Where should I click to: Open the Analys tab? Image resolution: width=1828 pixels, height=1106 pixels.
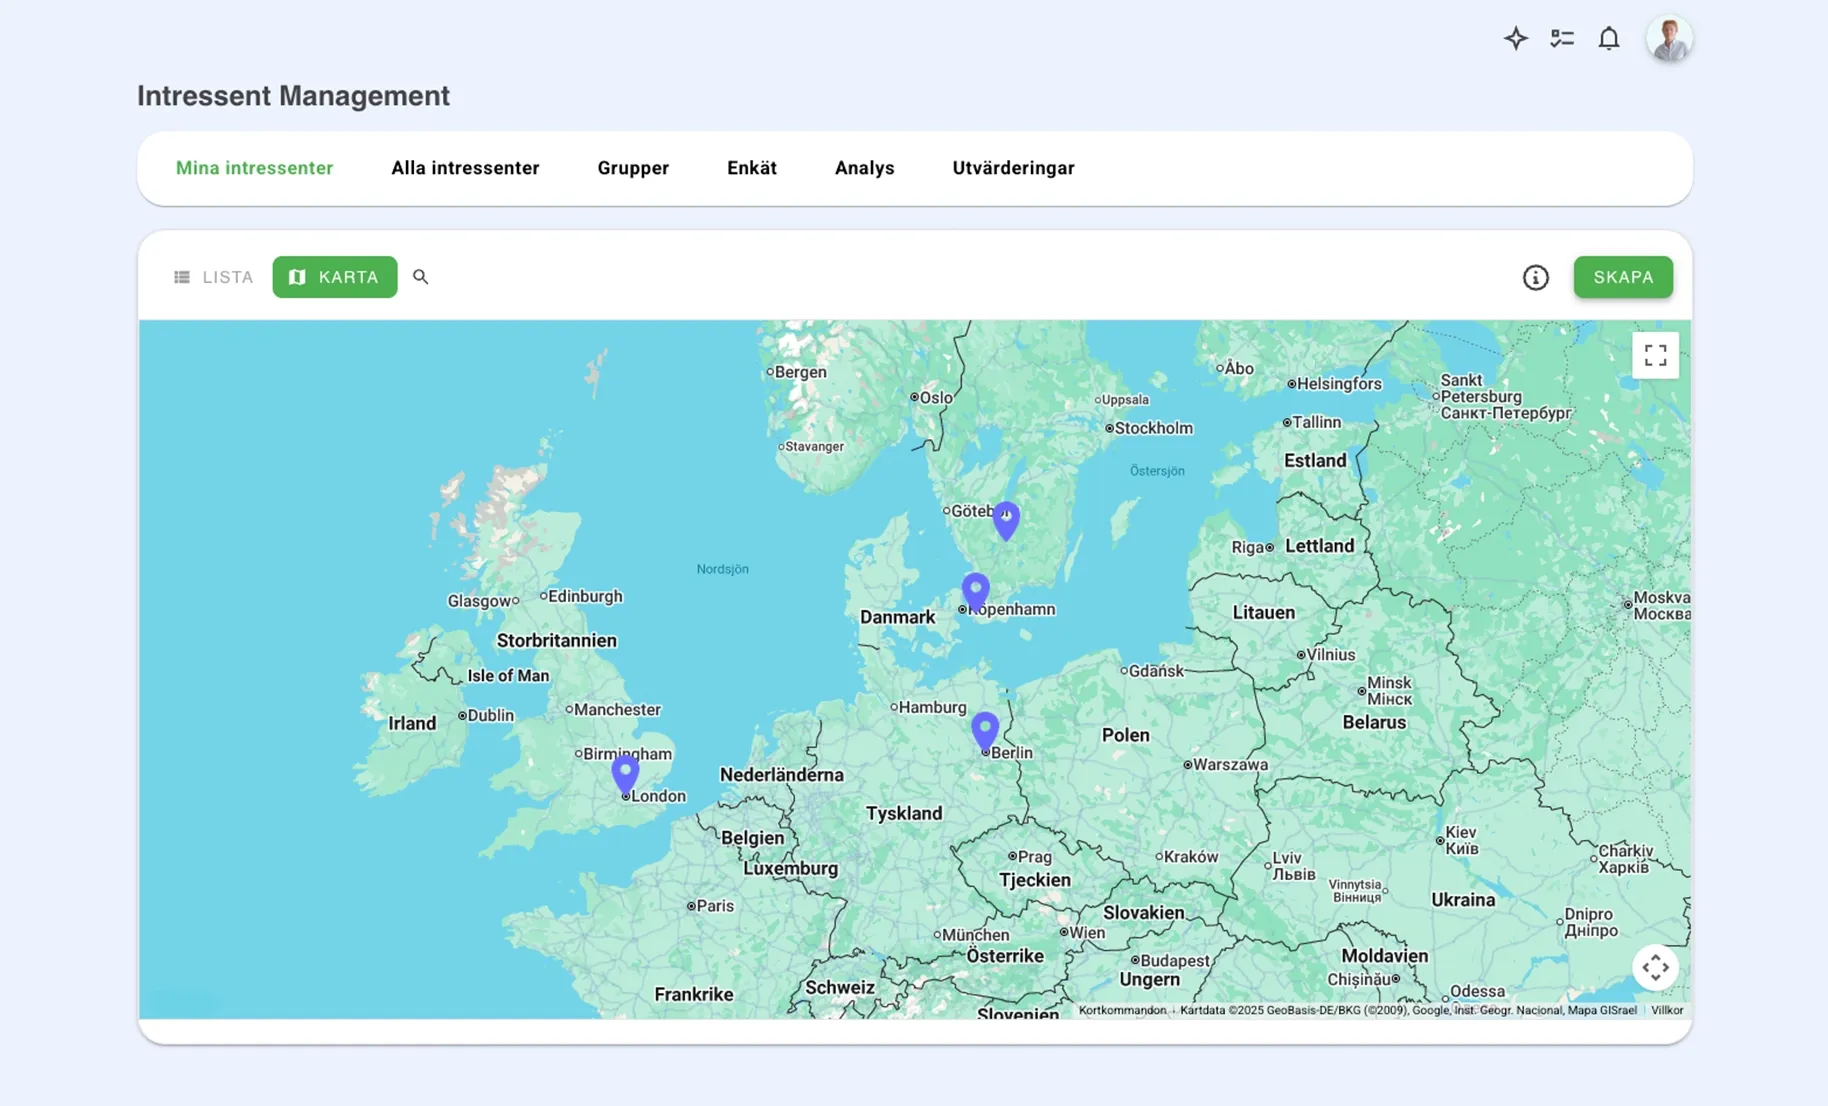[x=864, y=168]
